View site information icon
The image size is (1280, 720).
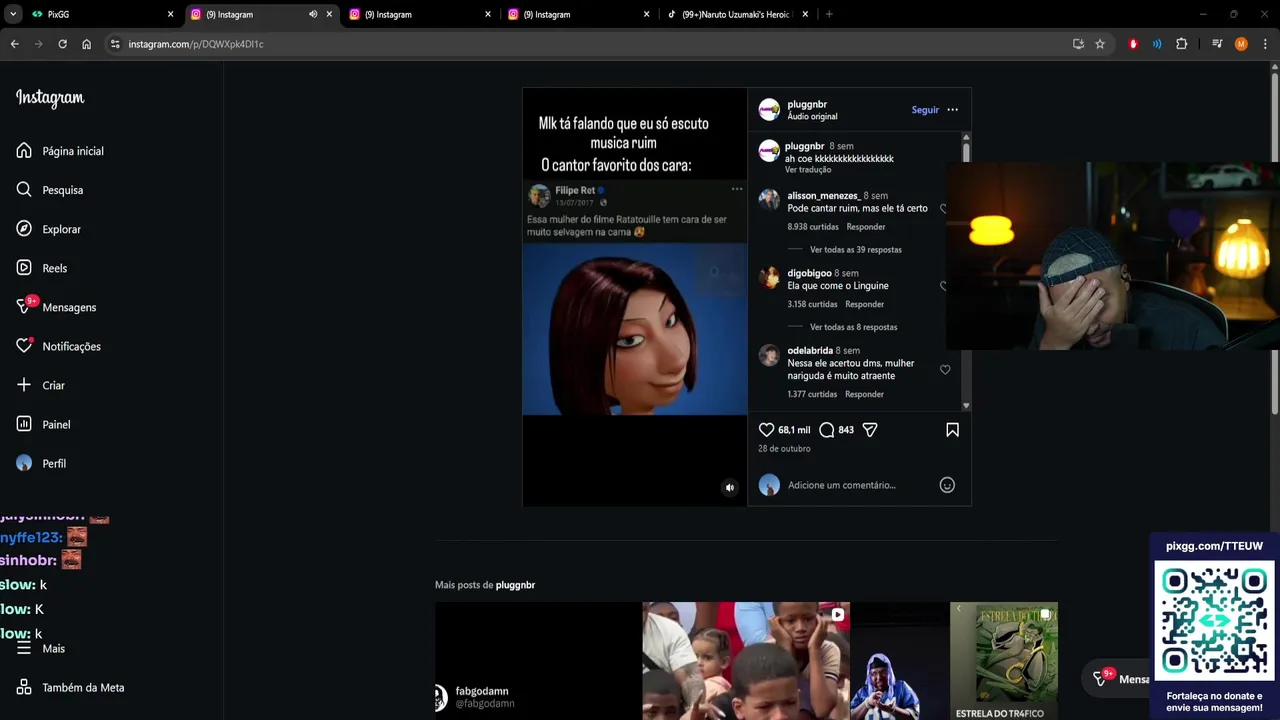(x=115, y=44)
